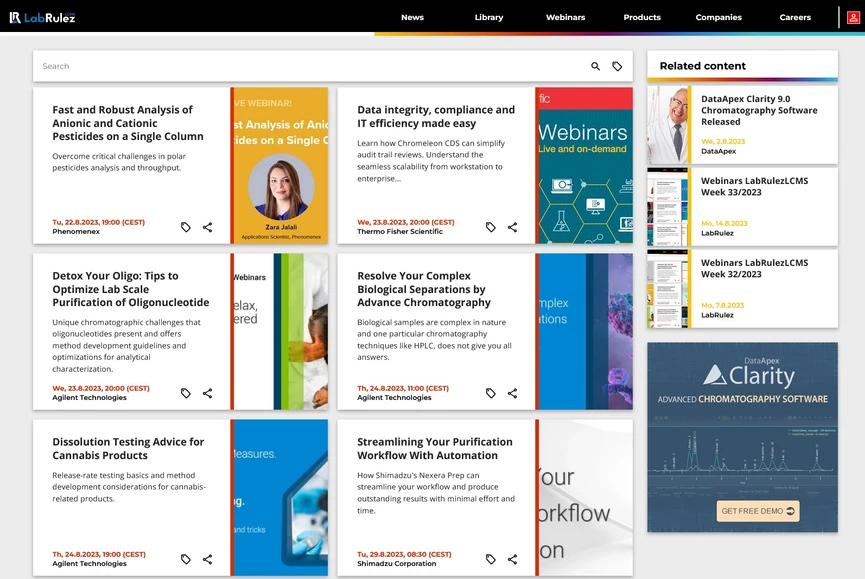Open the Careers page
Viewport: 865px width, 579px height.
[x=795, y=17]
